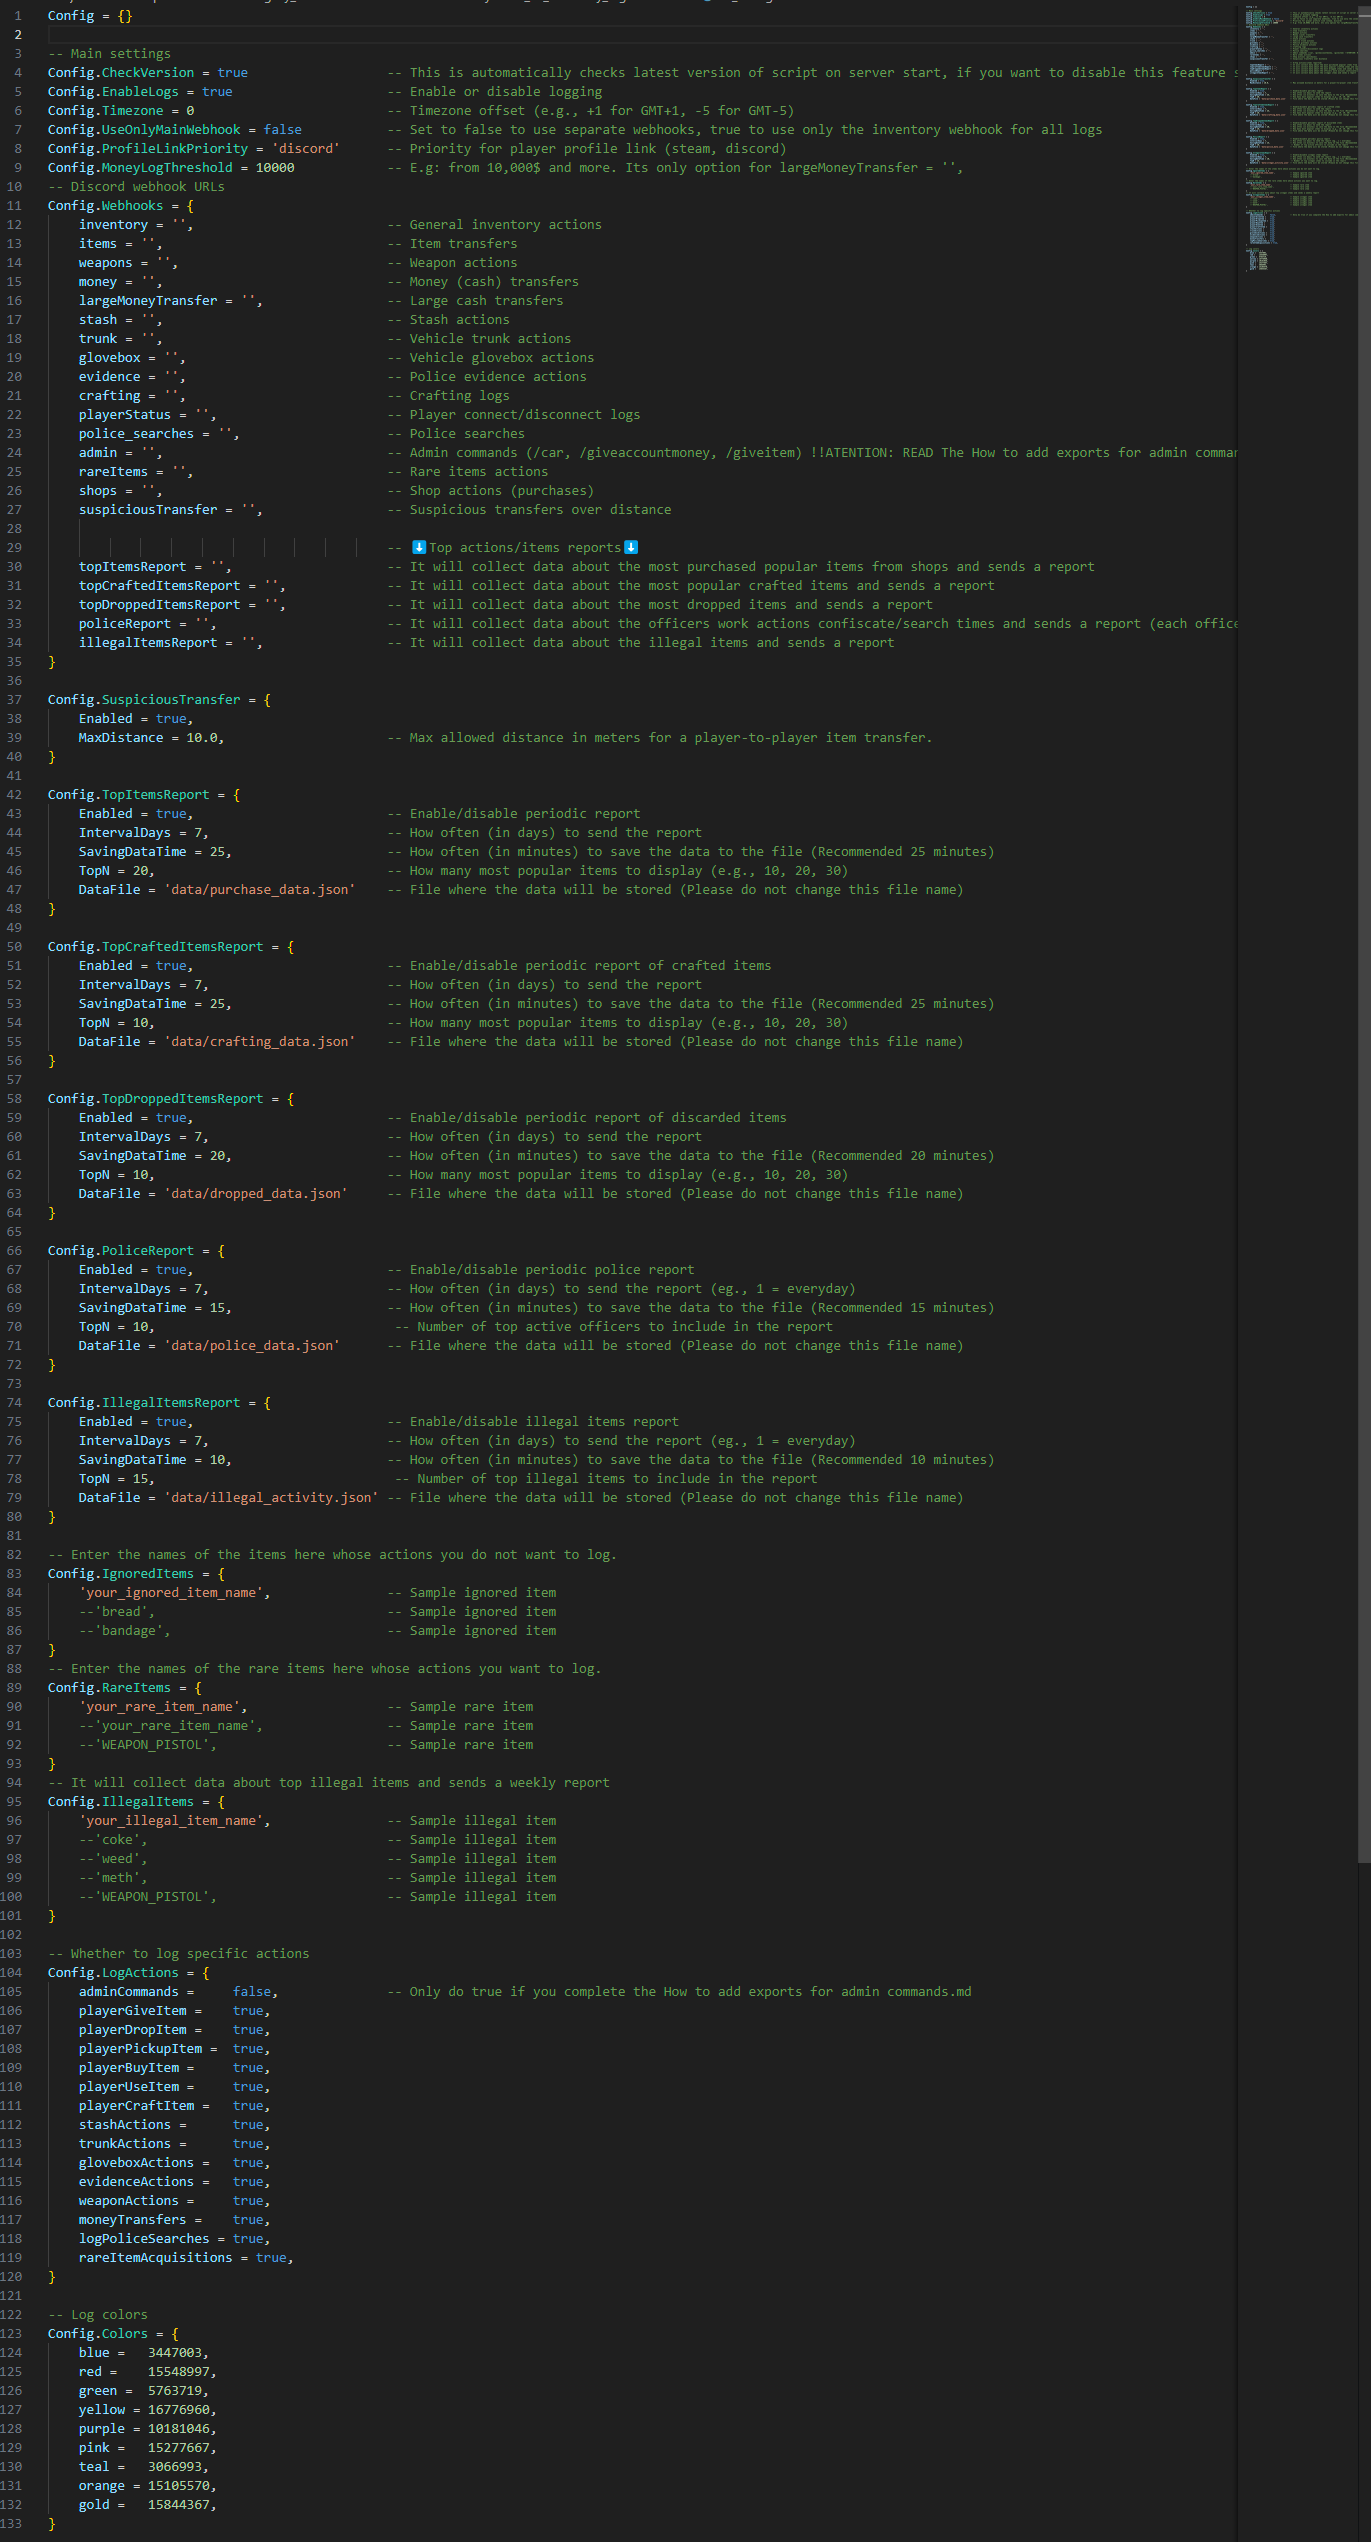
Task: Click the 'largeMoneyTransfer' webhook key
Action: (x=148, y=300)
